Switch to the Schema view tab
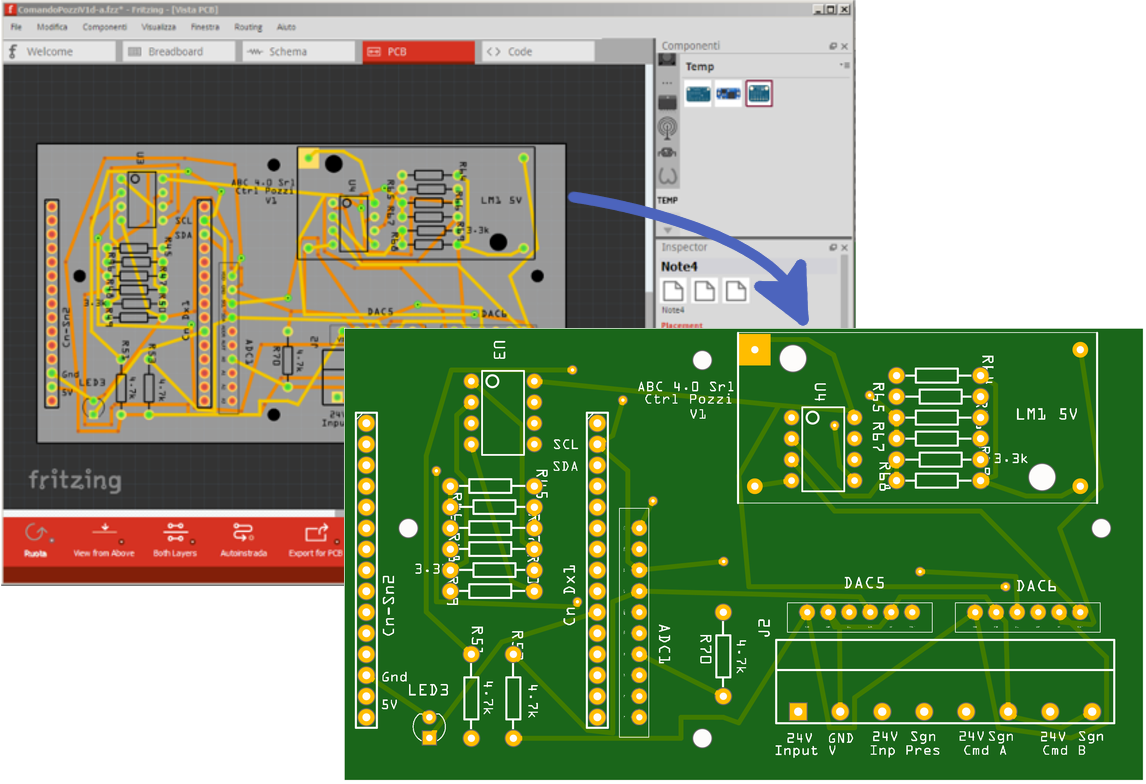 [298, 52]
